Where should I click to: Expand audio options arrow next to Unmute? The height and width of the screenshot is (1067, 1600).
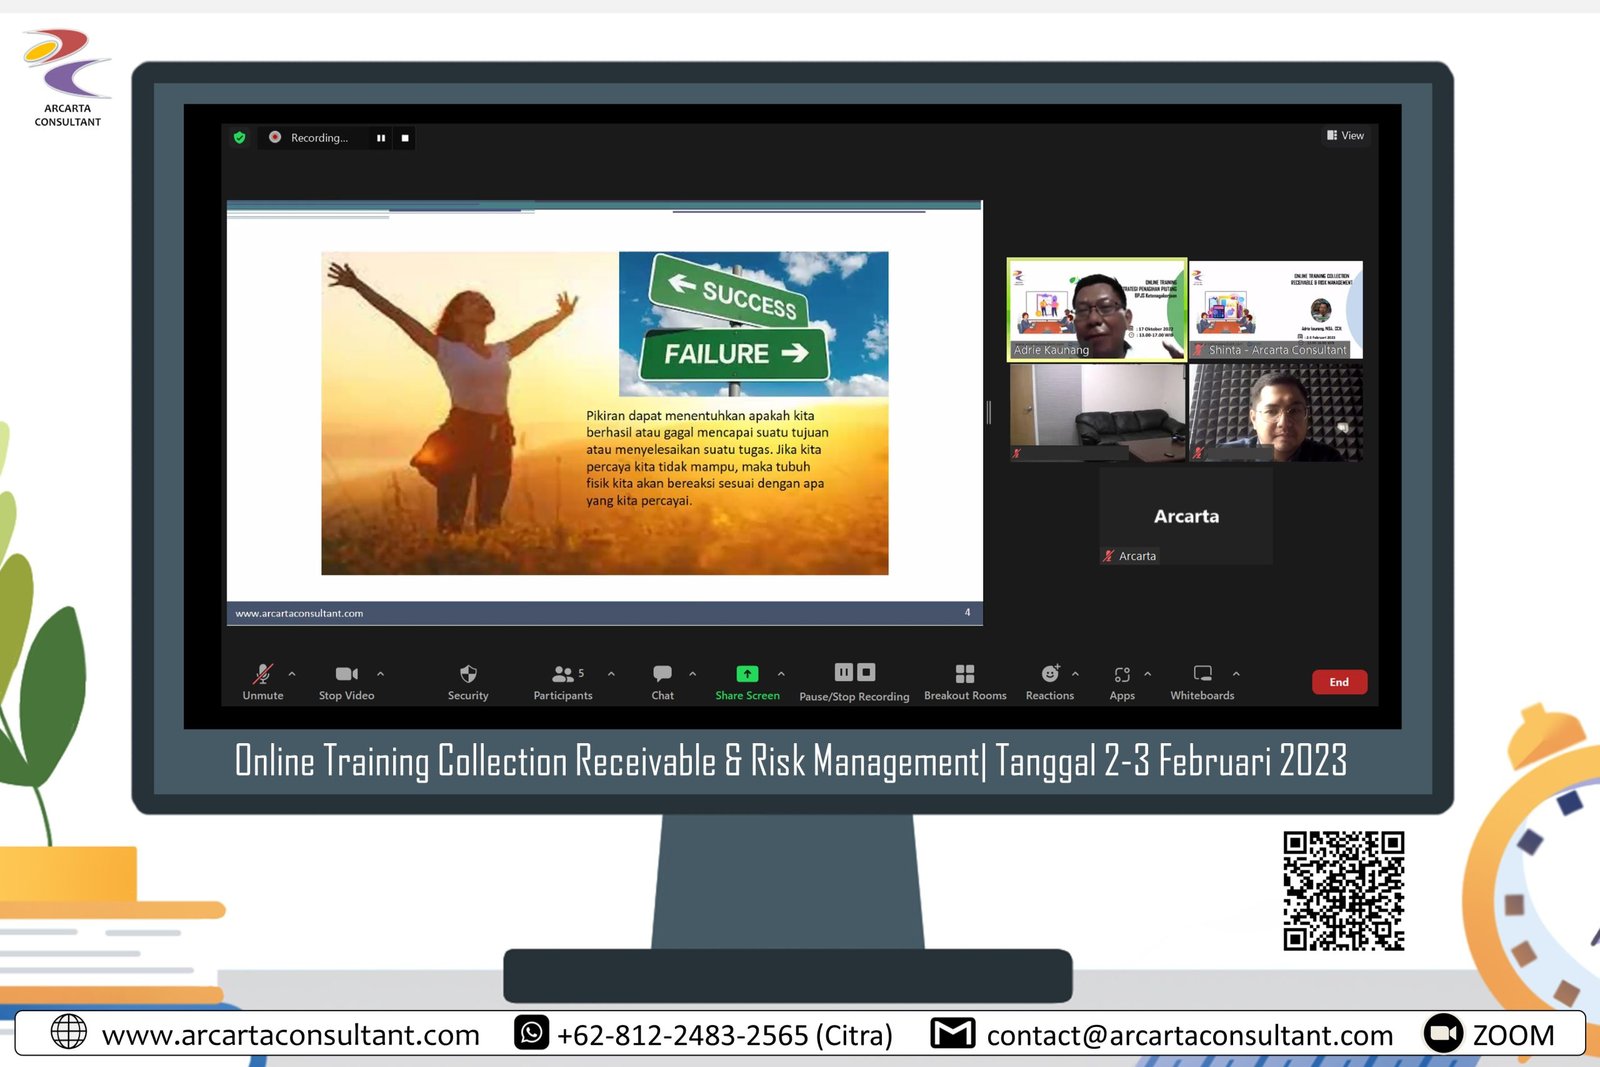click(292, 674)
